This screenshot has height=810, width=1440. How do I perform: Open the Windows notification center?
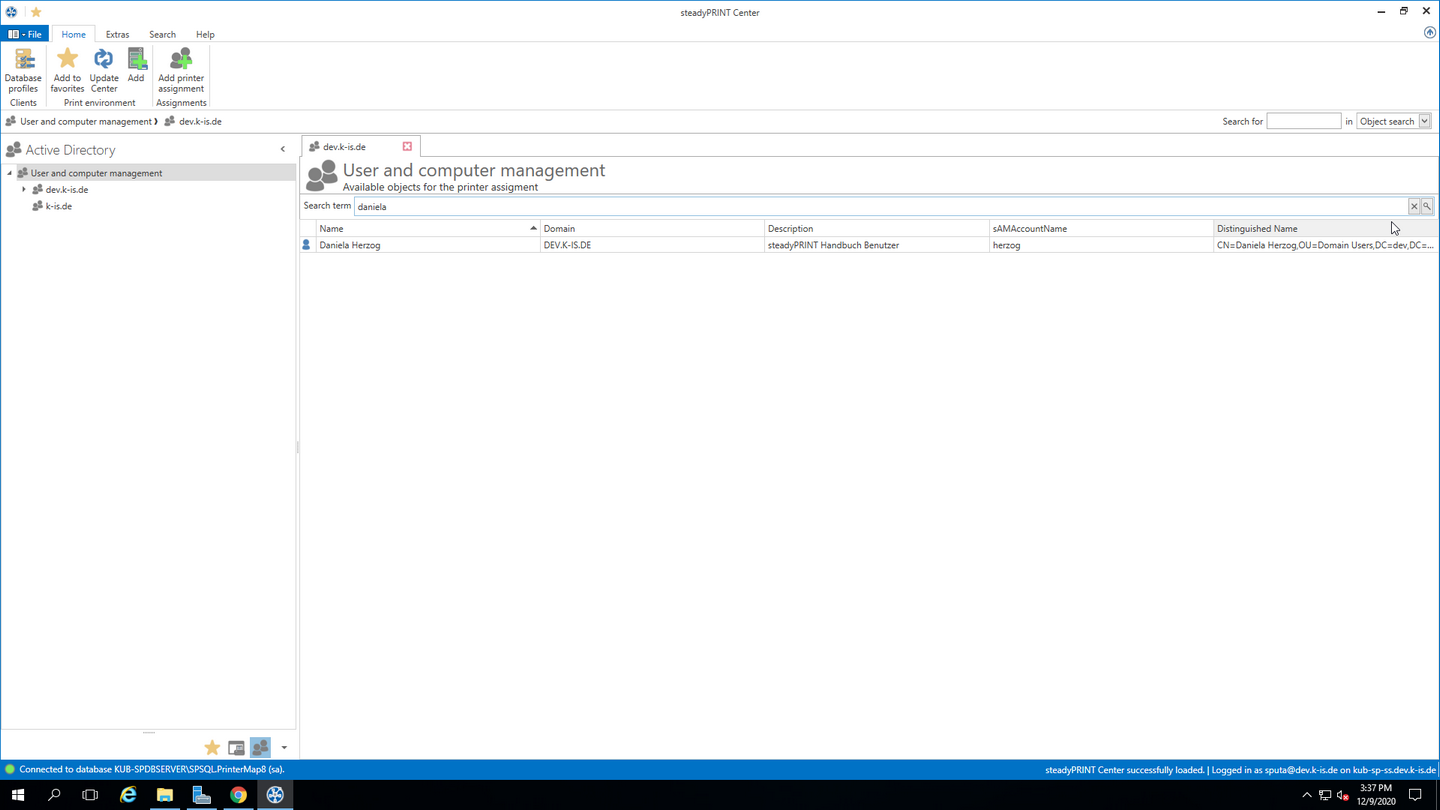1415,795
